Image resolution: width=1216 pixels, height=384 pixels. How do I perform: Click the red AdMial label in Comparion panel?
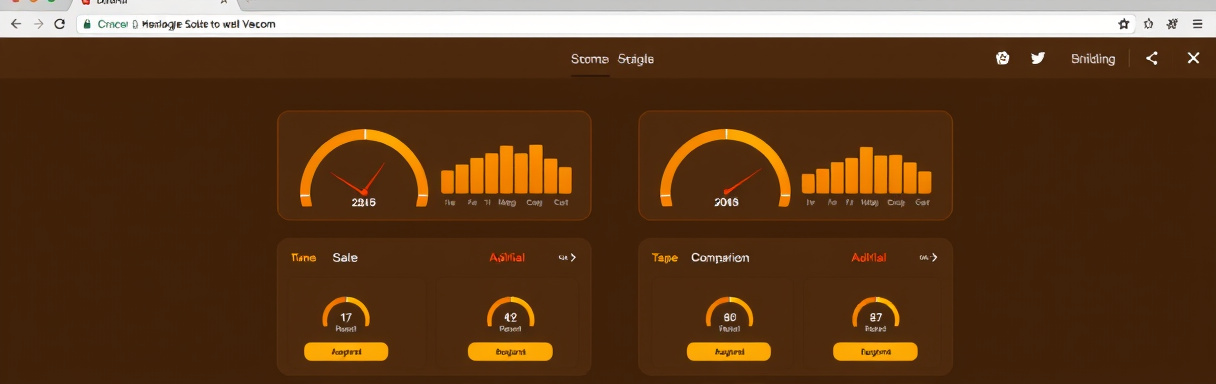869,258
